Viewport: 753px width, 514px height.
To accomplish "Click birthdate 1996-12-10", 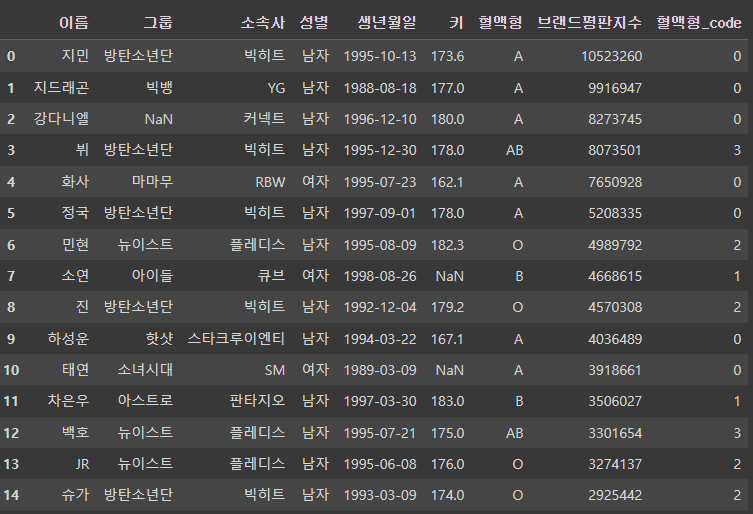I will click(380, 119).
